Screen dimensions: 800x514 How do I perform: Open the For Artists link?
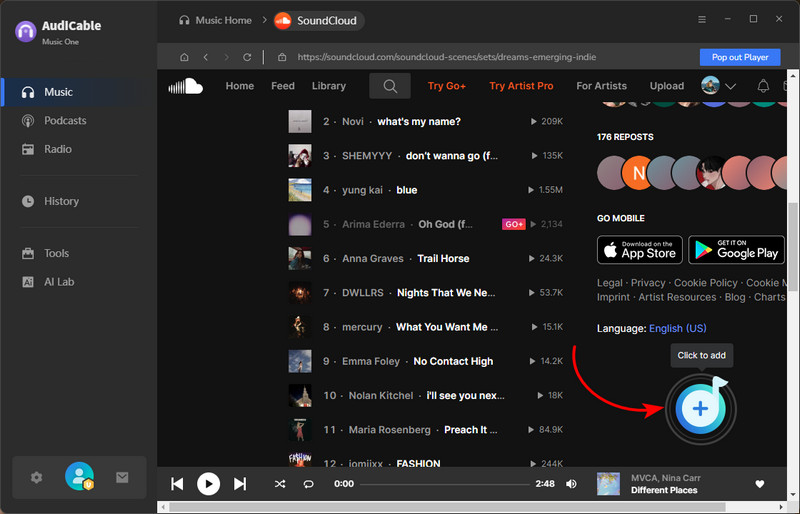pyautogui.click(x=601, y=86)
